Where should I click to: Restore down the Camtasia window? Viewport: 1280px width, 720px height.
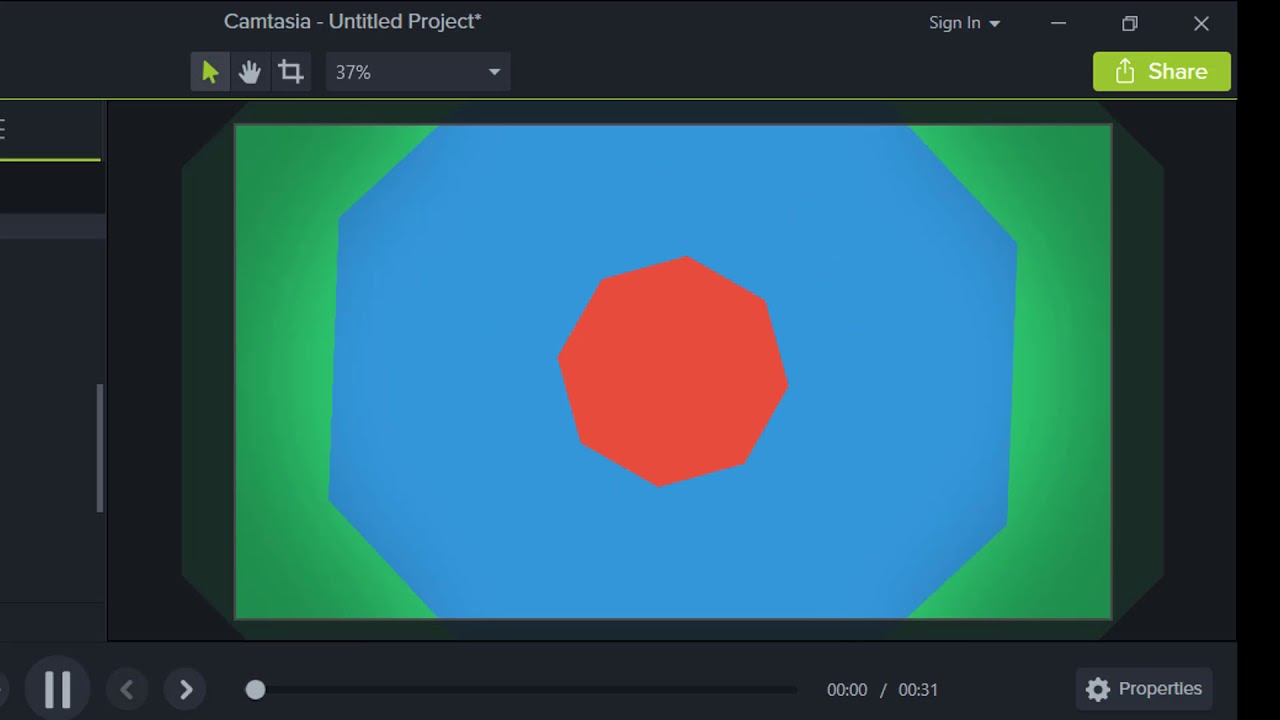pyautogui.click(x=1130, y=23)
